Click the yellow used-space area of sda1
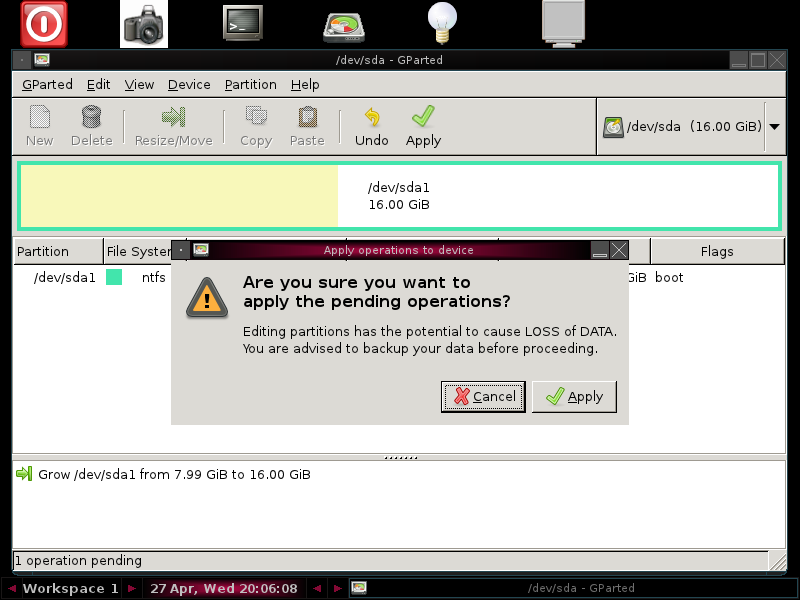Viewport: 800px width, 600px height. tap(179, 196)
